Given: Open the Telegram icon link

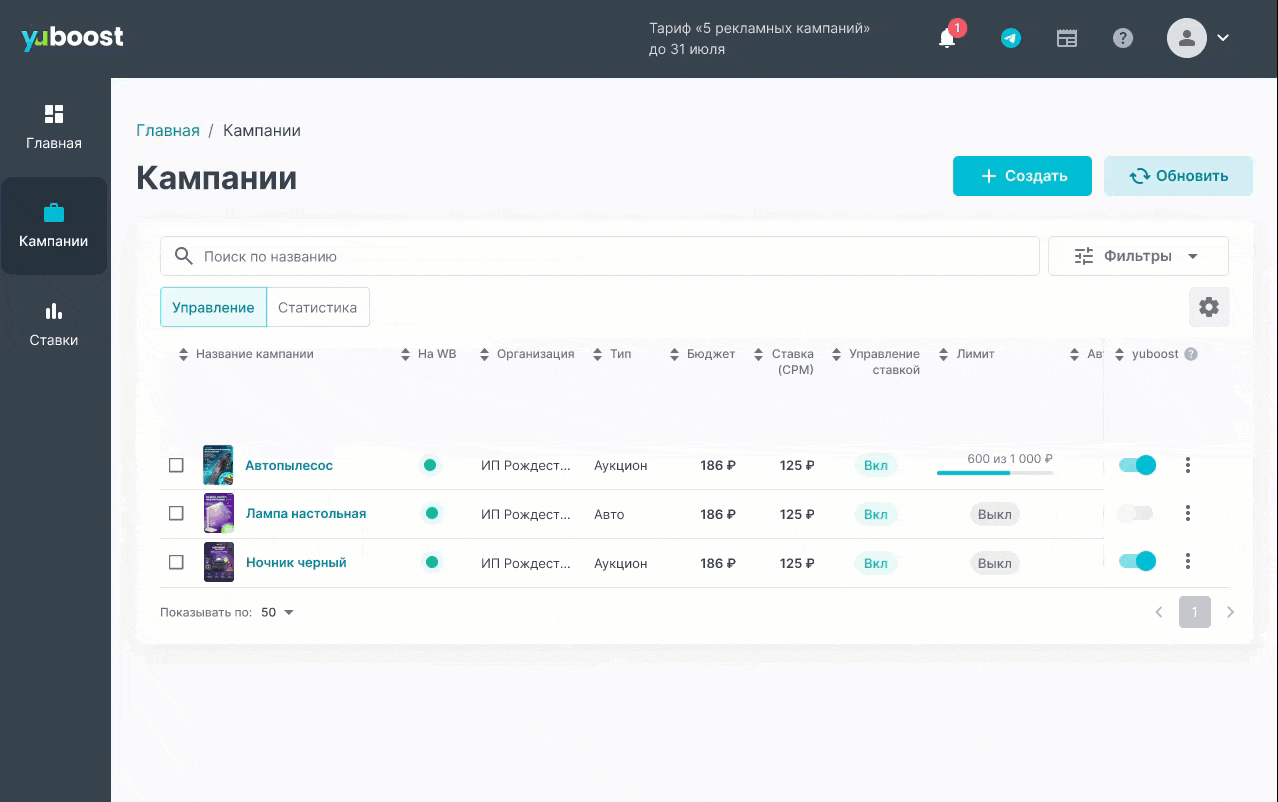Looking at the screenshot, I should [x=1011, y=38].
